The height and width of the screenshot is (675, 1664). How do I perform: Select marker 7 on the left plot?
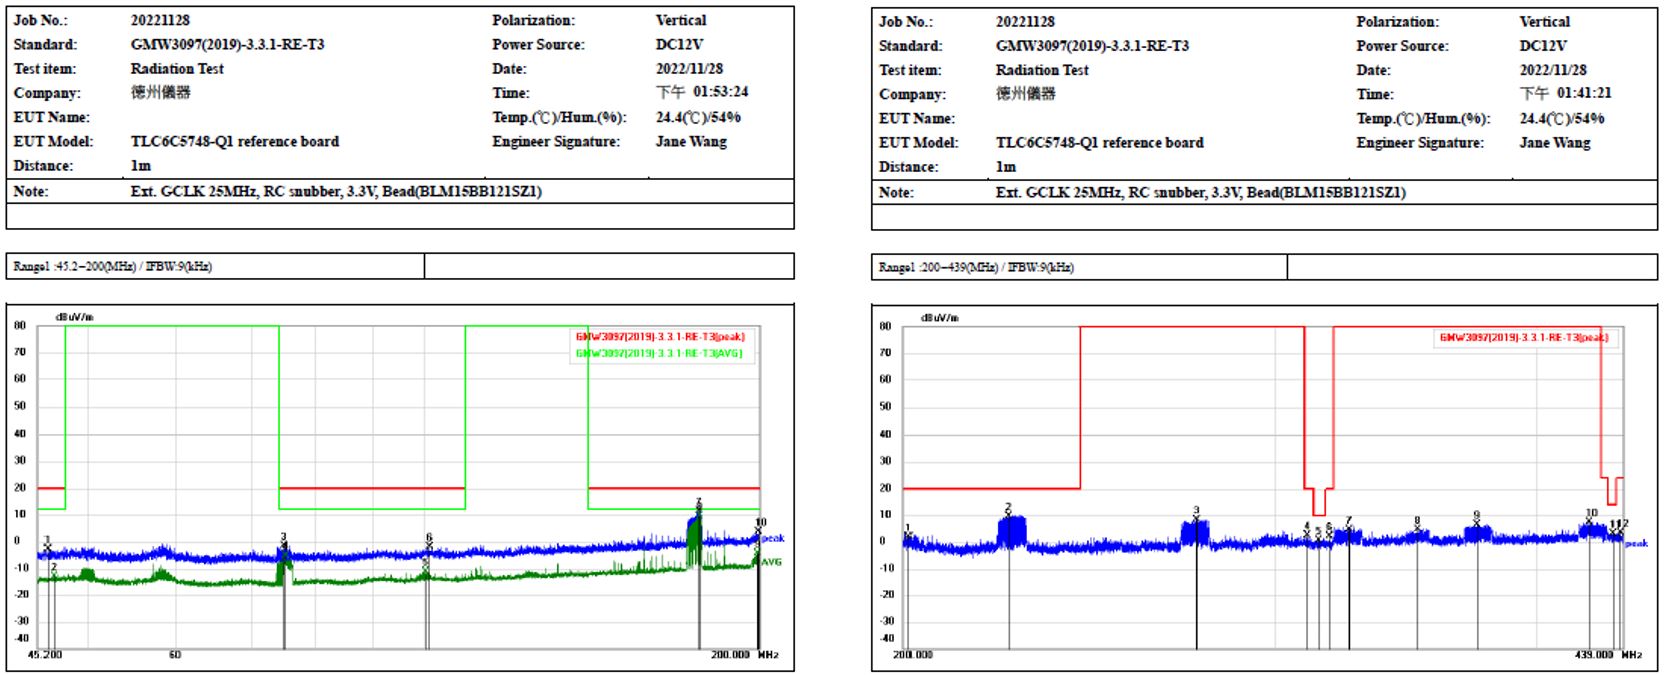point(699,504)
